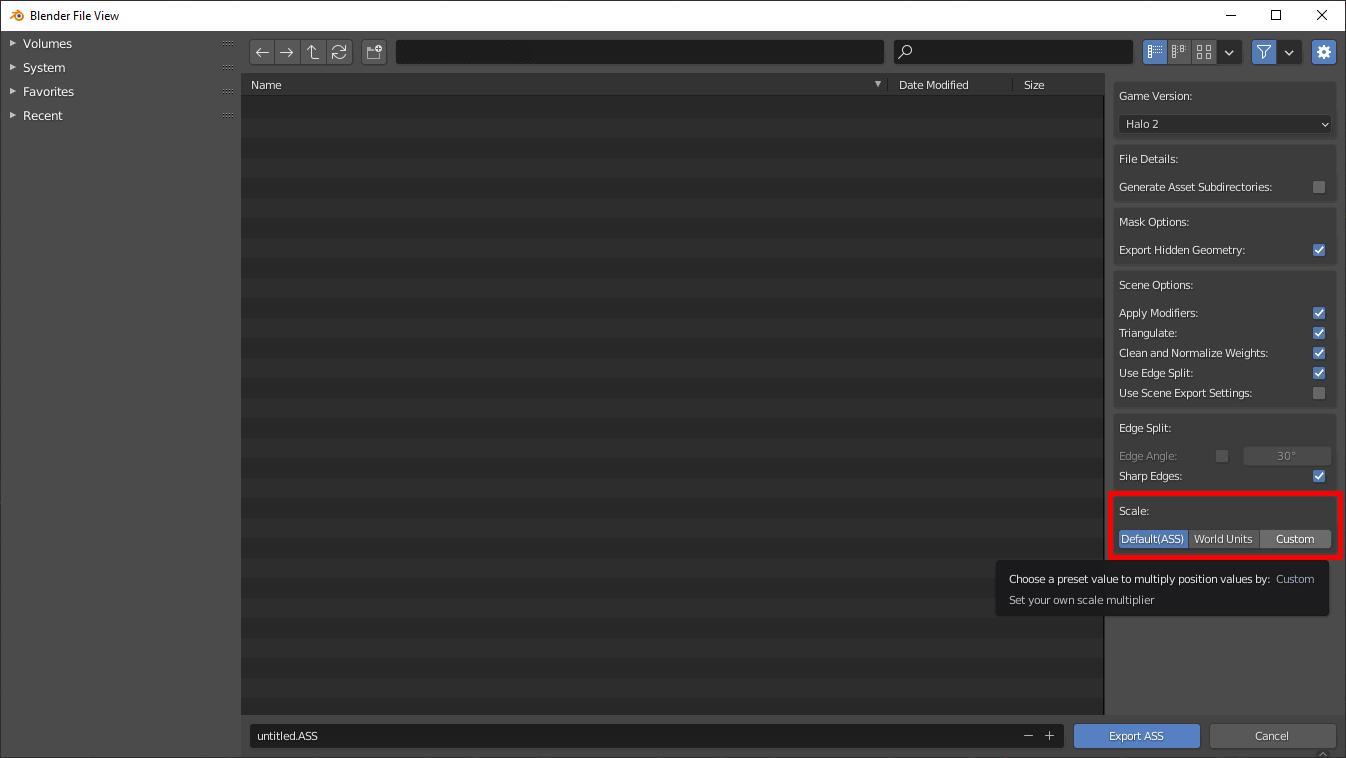Toggle Export Hidden Geometry checkbox

pyautogui.click(x=1319, y=250)
